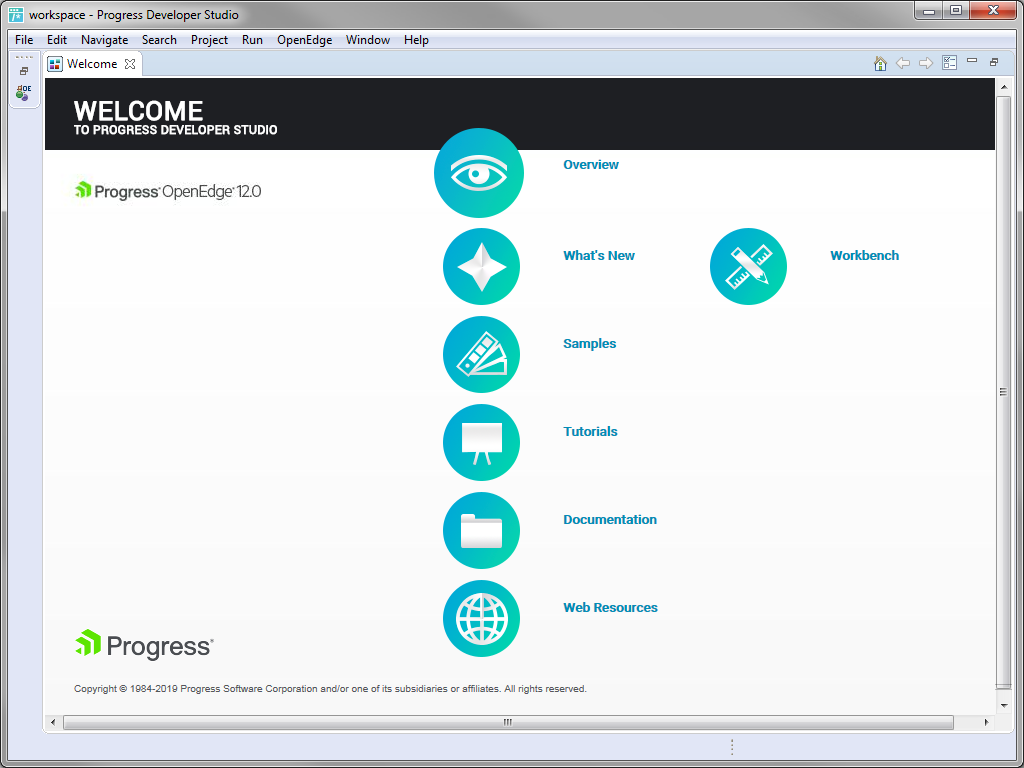The width and height of the screenshot is (1024, 768).
Task: Open the Overview eye icon
Action: coord(479,173)
